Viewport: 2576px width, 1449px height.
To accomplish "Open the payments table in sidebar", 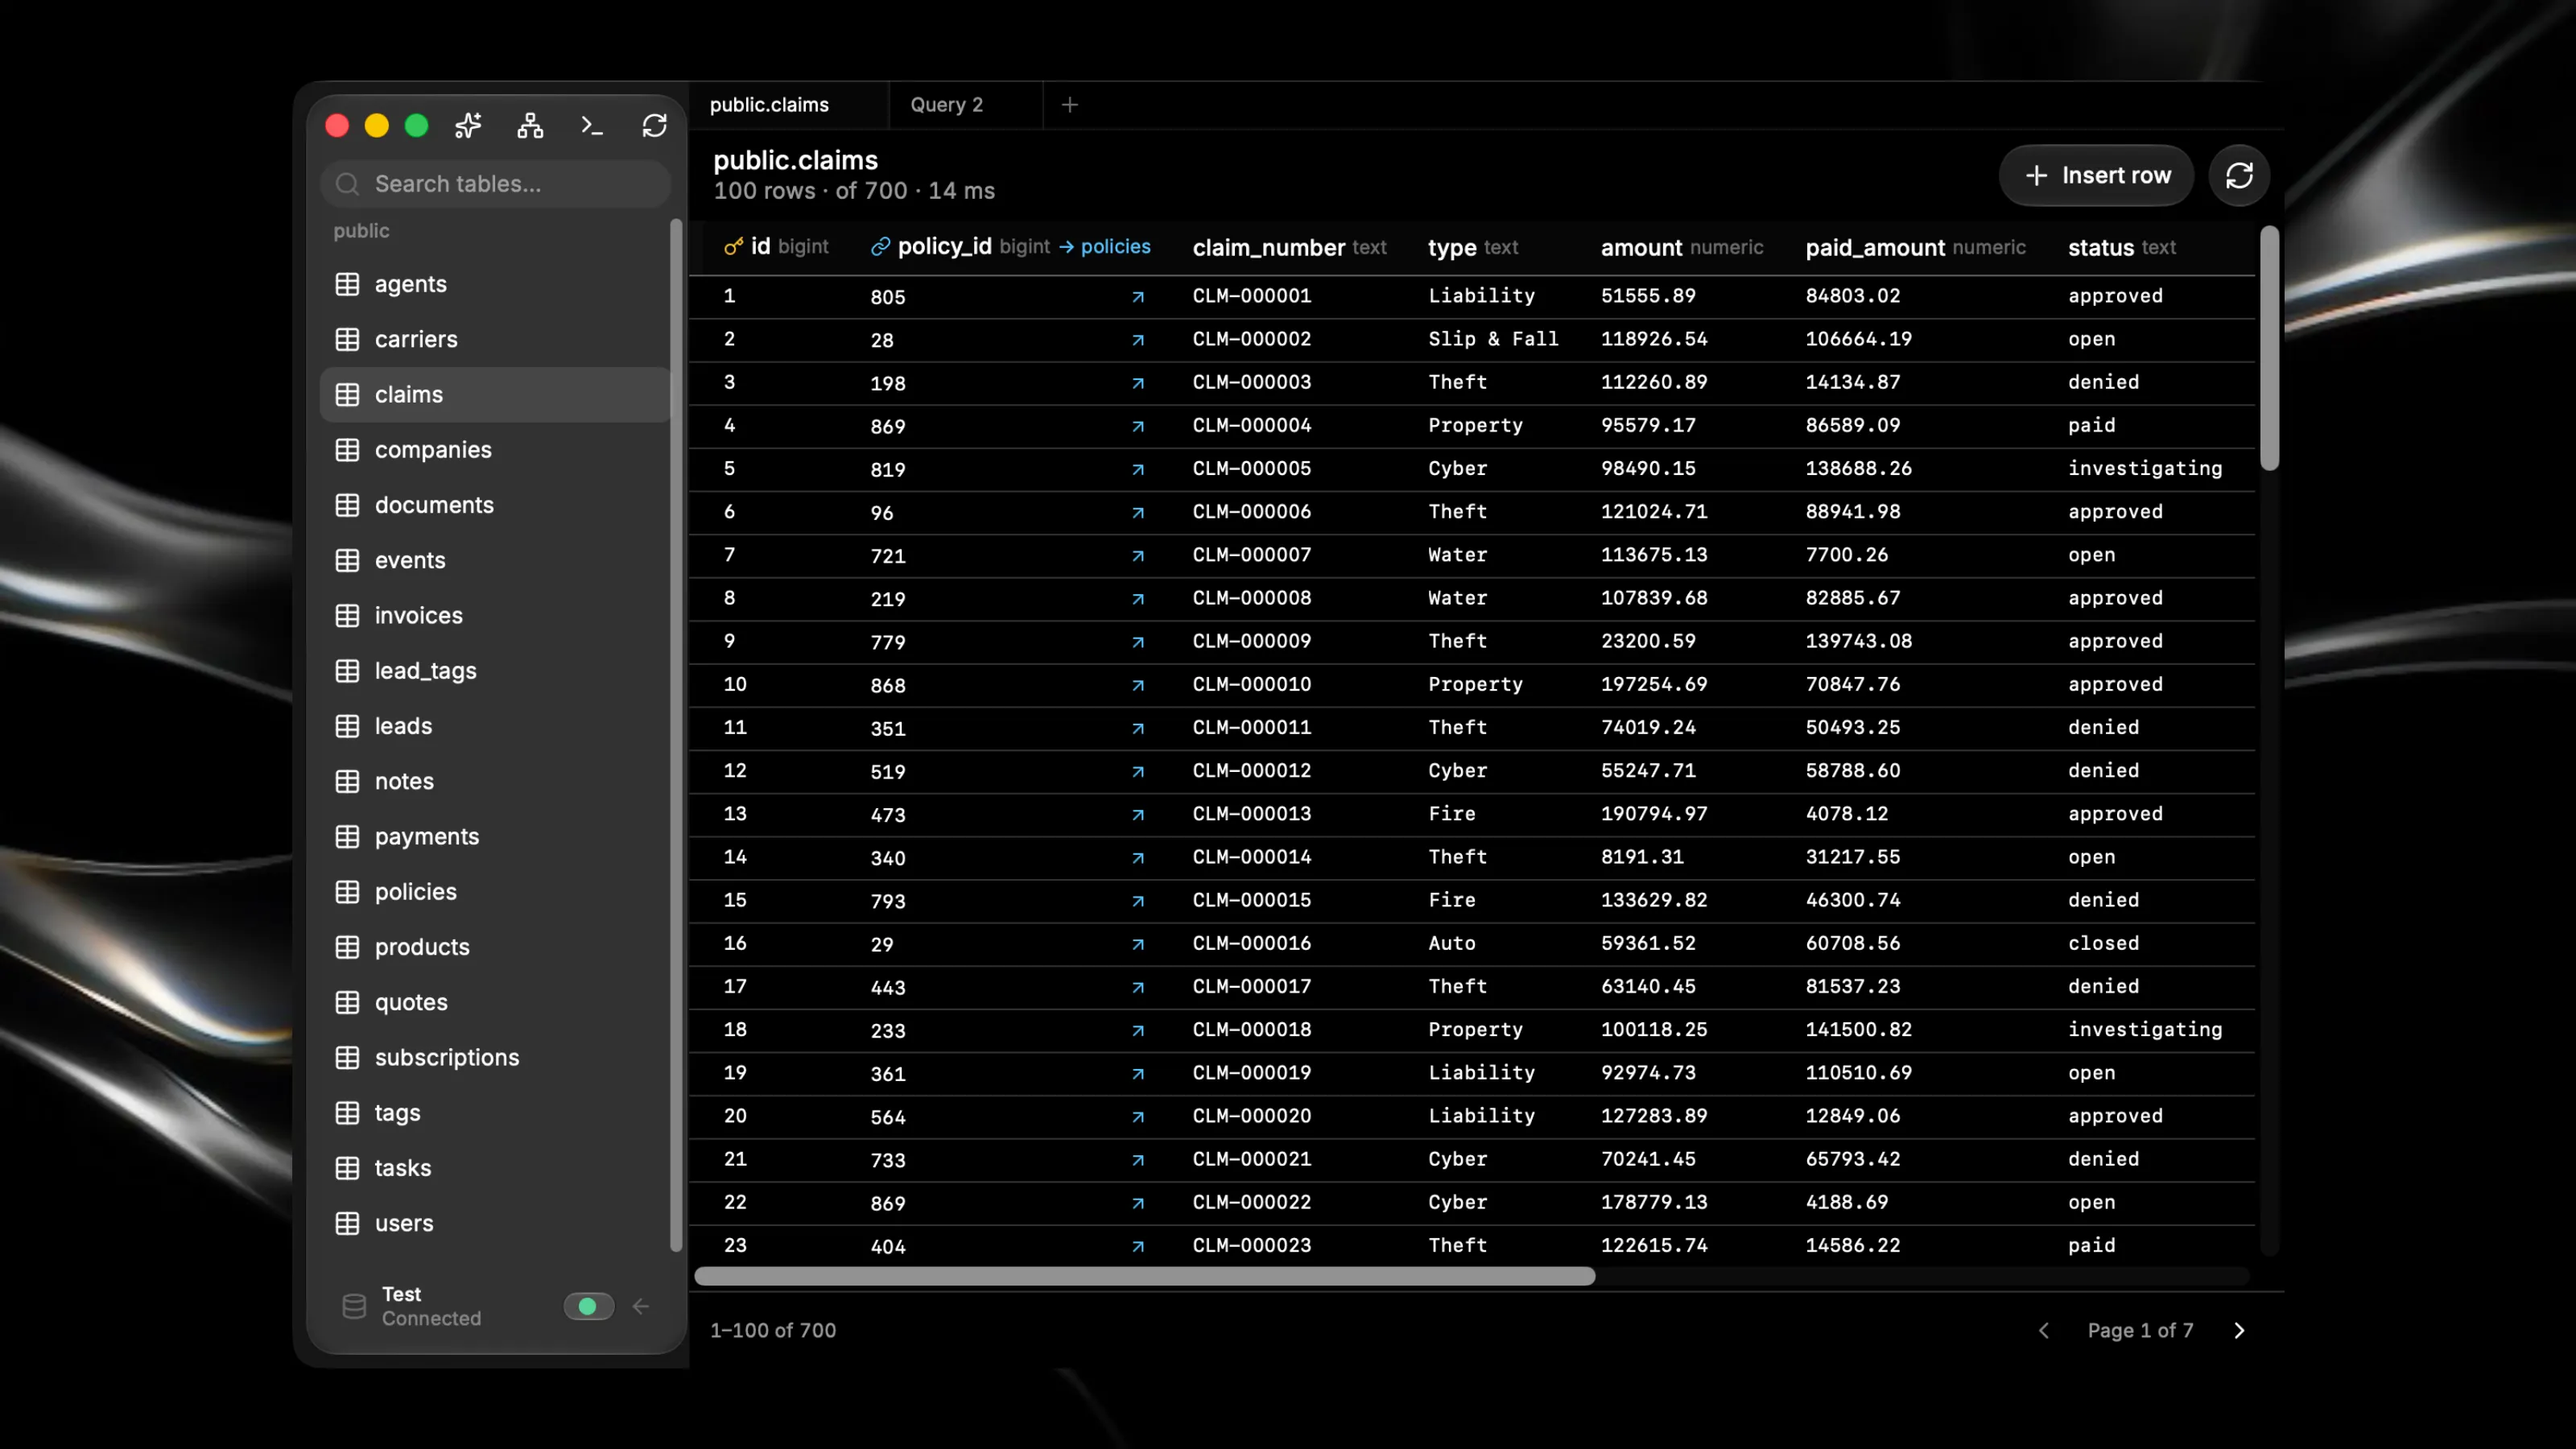I will click(495, 837).
